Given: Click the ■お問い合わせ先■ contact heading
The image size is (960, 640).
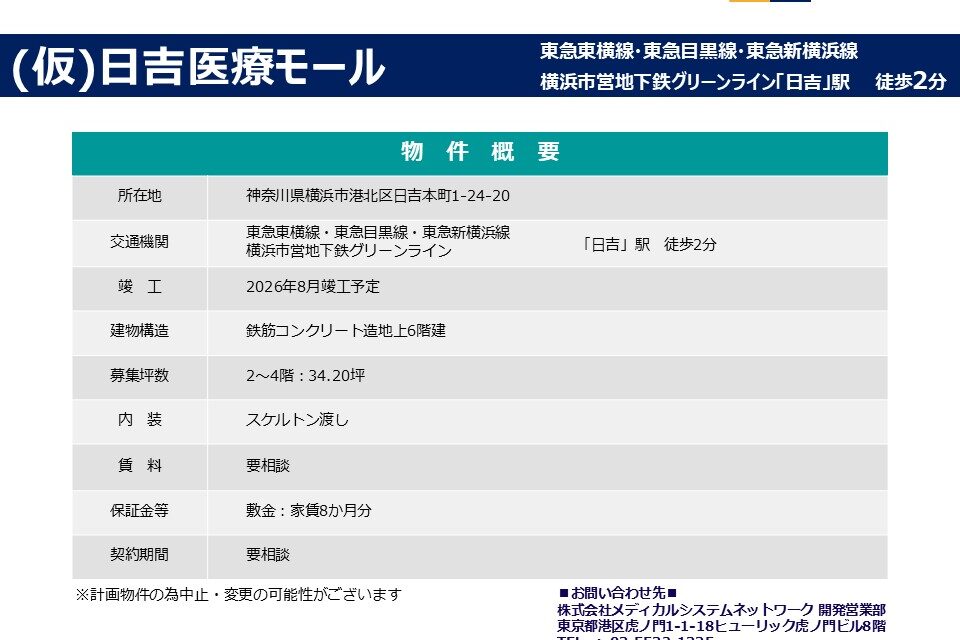Looking at the screenshot, I should pyautogui.click(x=617, y=593).
